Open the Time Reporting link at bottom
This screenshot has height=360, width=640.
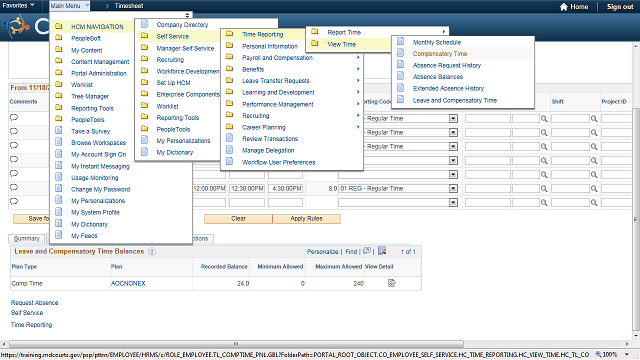[x=31, y=324]
